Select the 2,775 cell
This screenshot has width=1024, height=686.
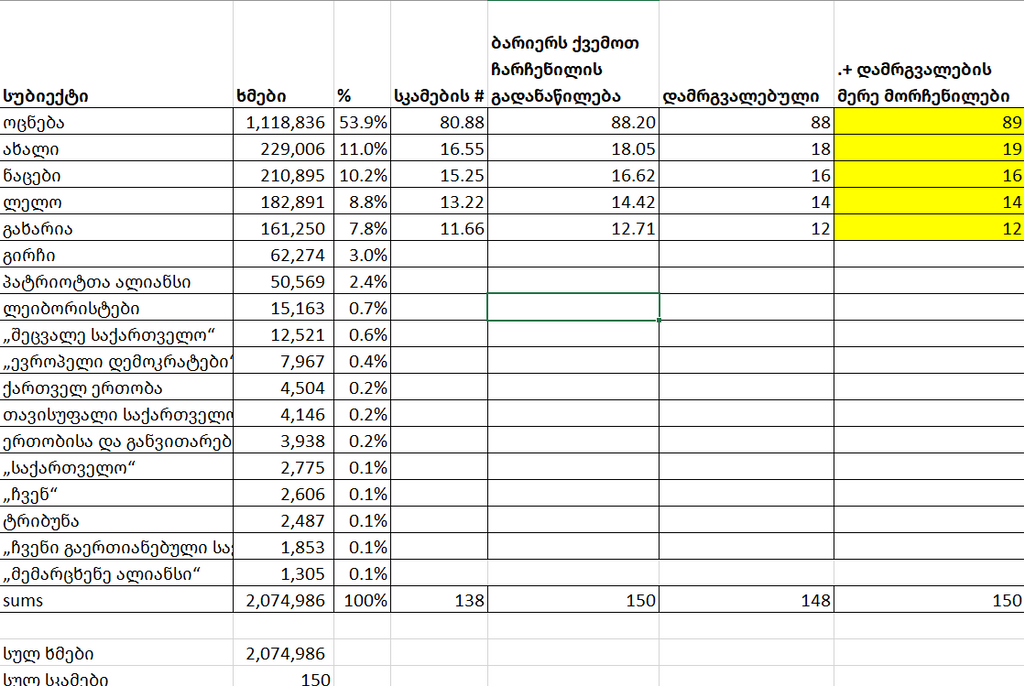pos(283,468)
